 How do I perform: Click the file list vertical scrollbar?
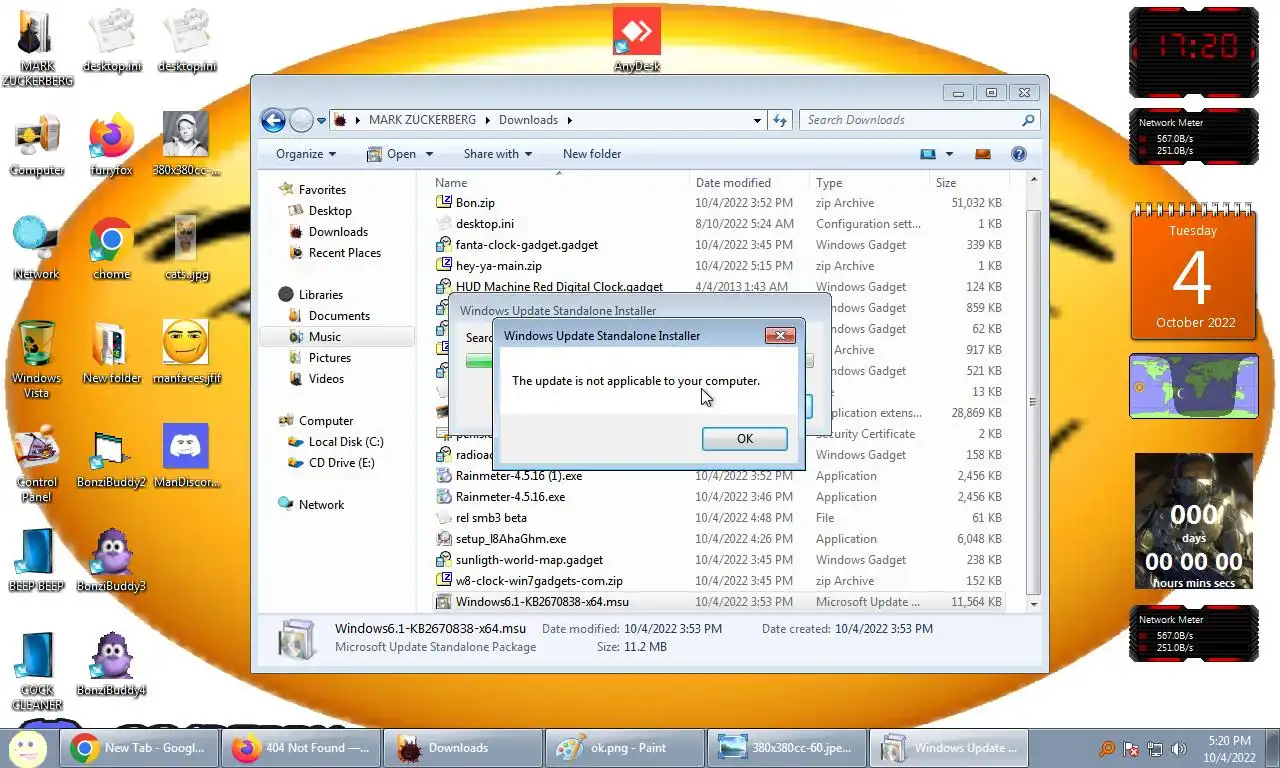(1033, 400)
